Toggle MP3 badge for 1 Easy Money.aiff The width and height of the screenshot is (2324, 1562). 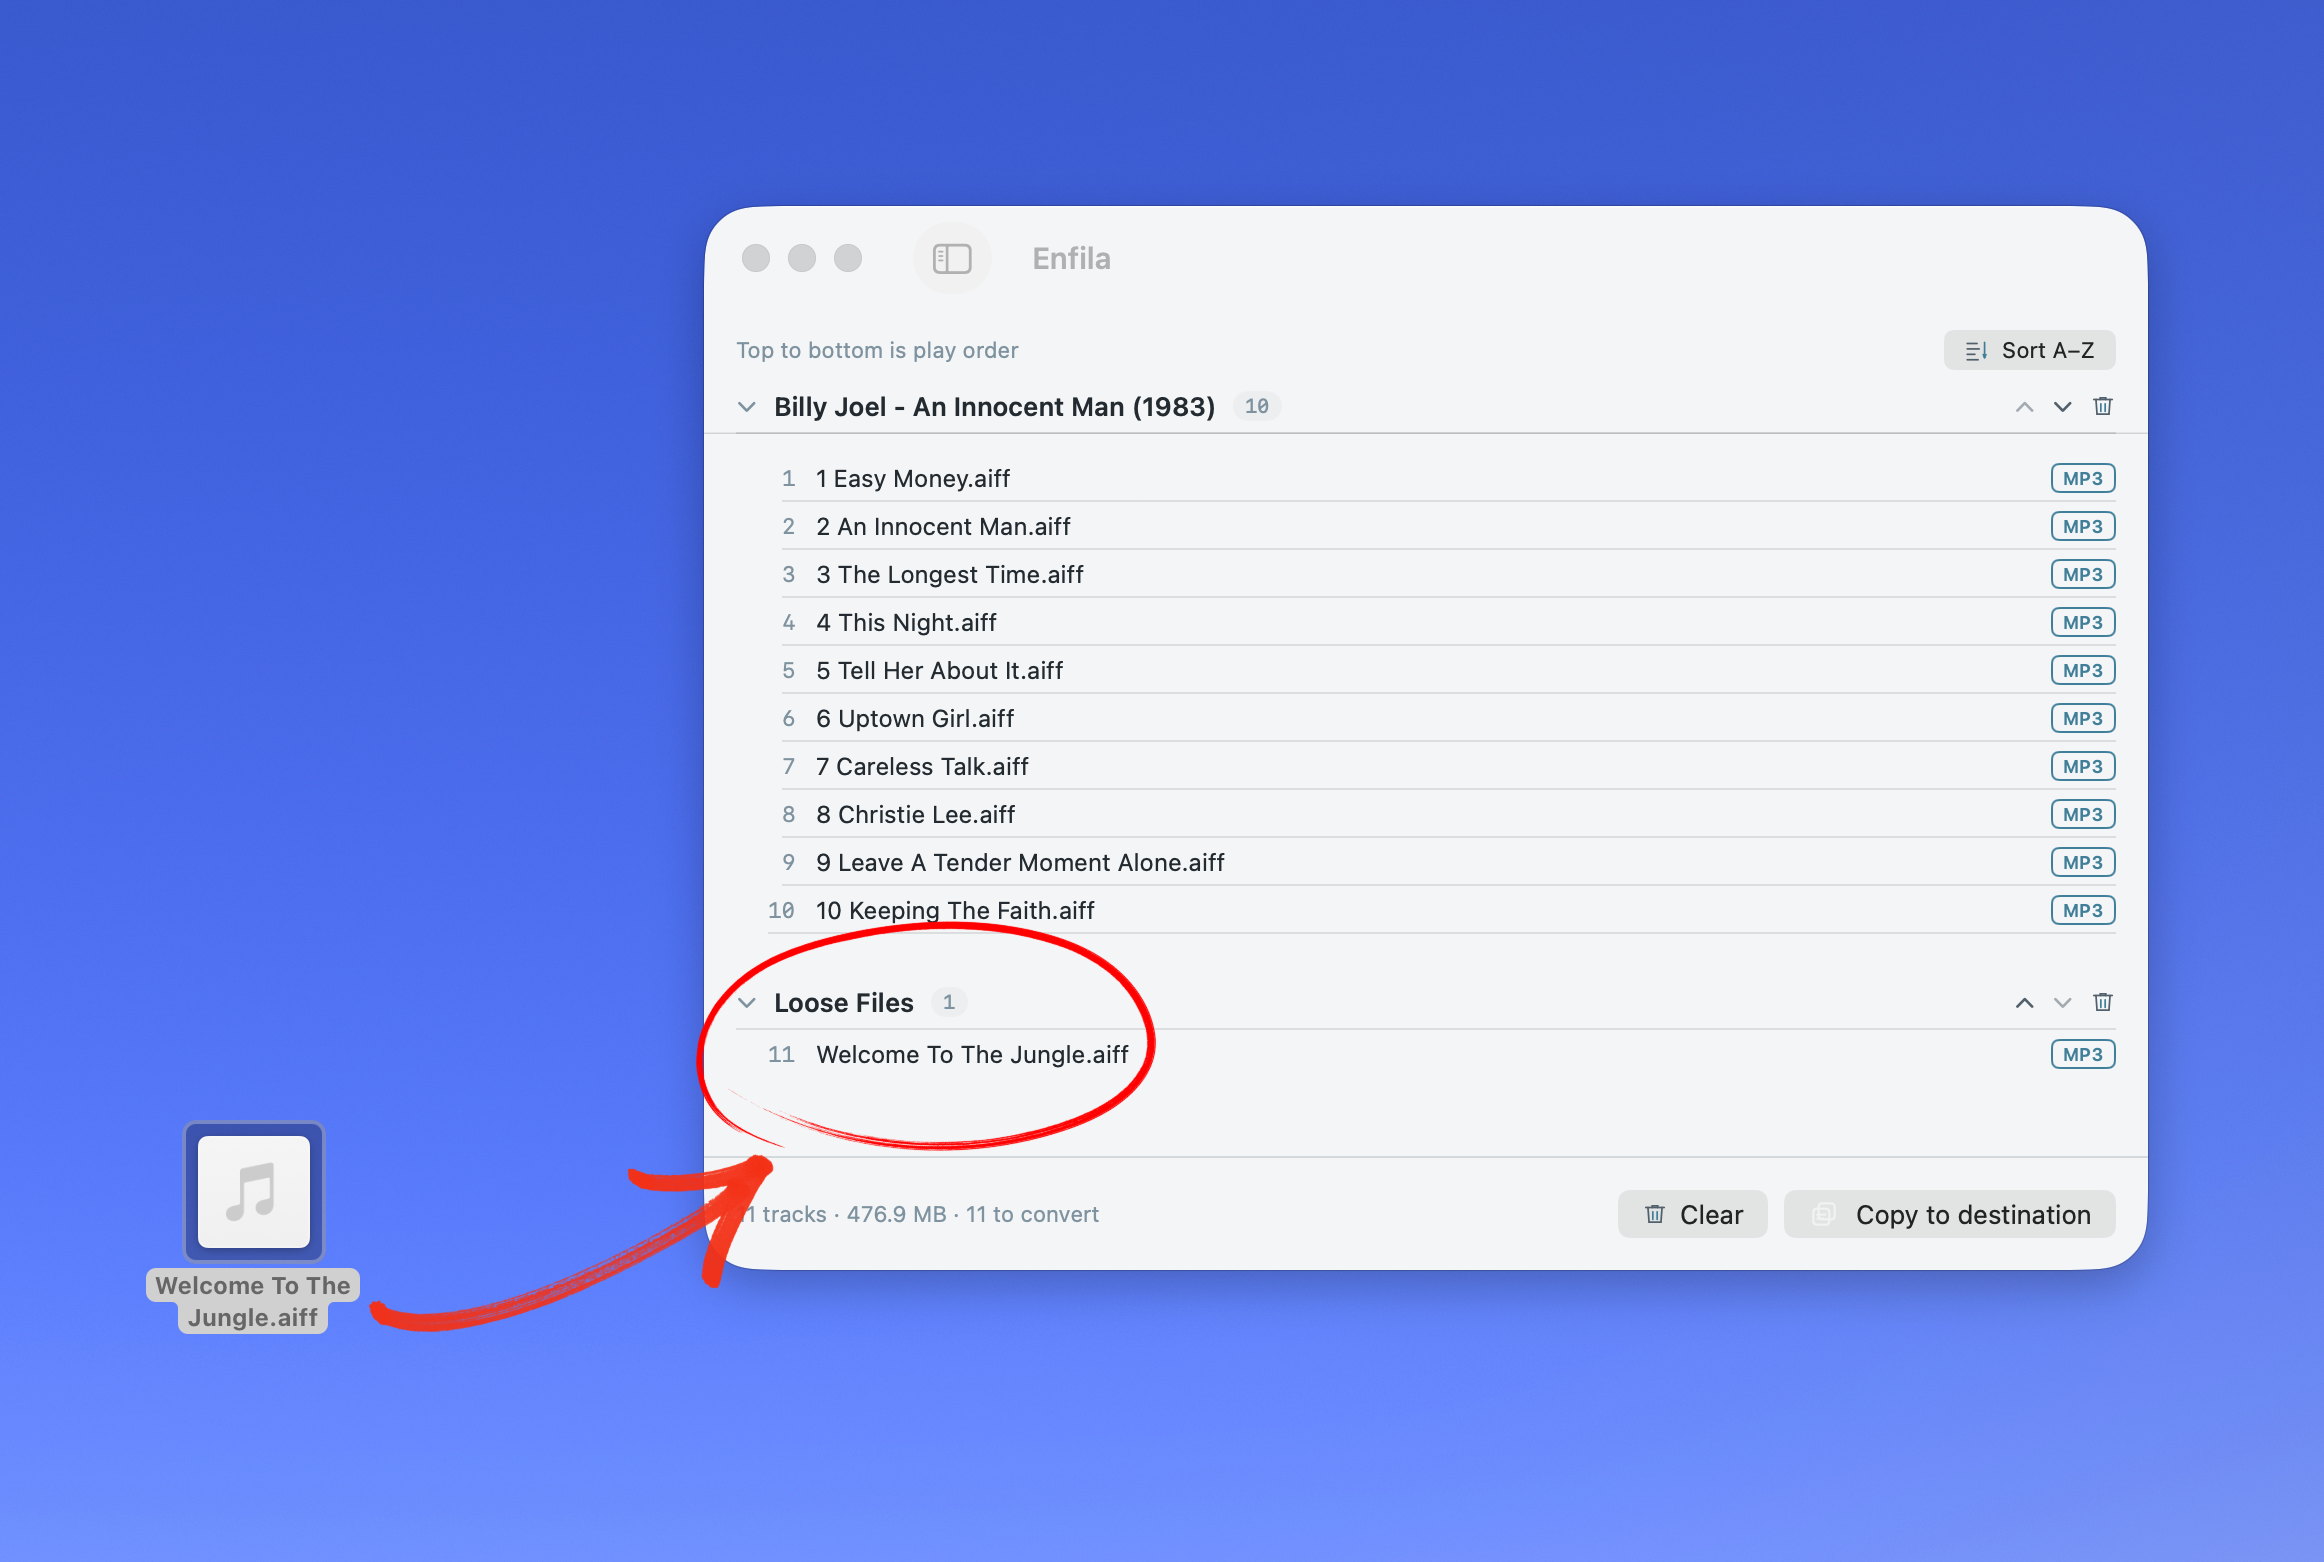point(2083,479)
